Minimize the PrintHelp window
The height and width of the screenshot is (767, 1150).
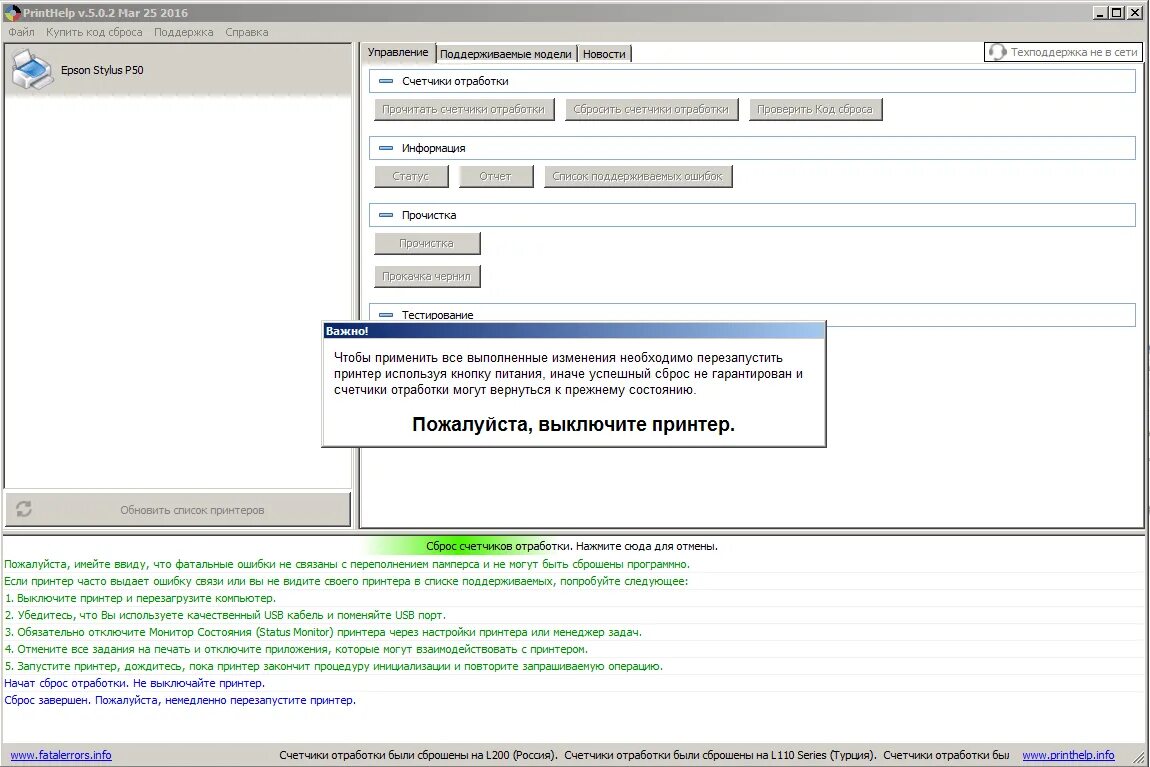pos(1100,12)
